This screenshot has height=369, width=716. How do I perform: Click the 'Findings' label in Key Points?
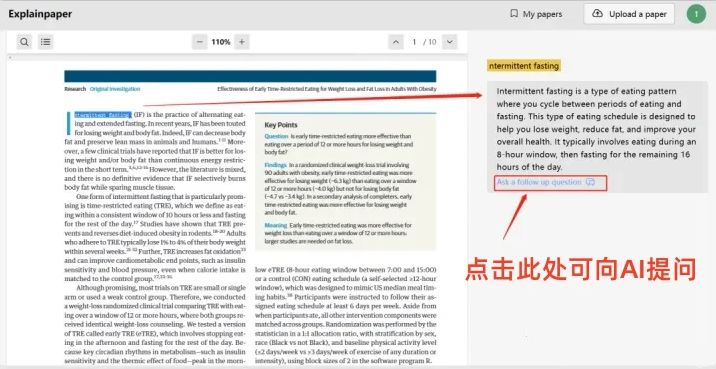tap(275, 165)
